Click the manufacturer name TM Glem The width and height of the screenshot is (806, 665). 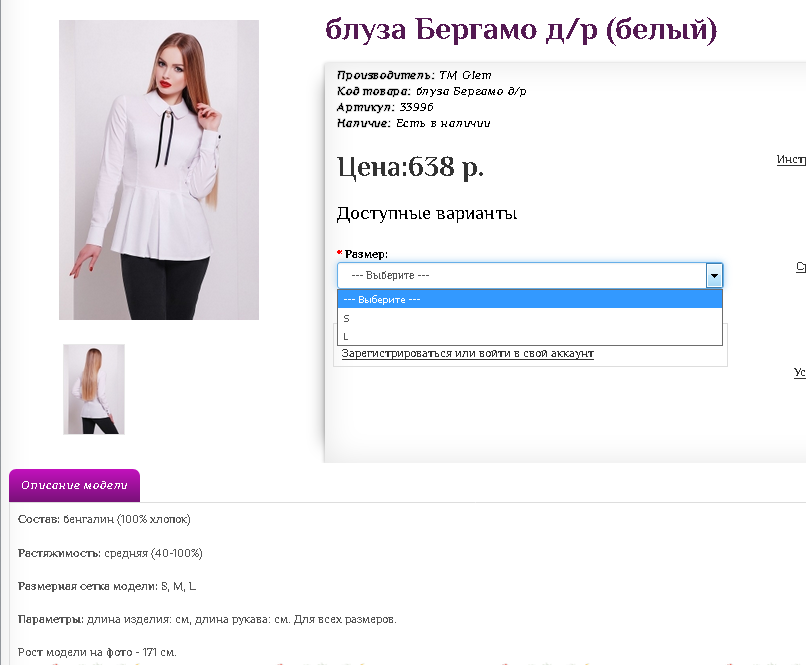click(465, 76)
